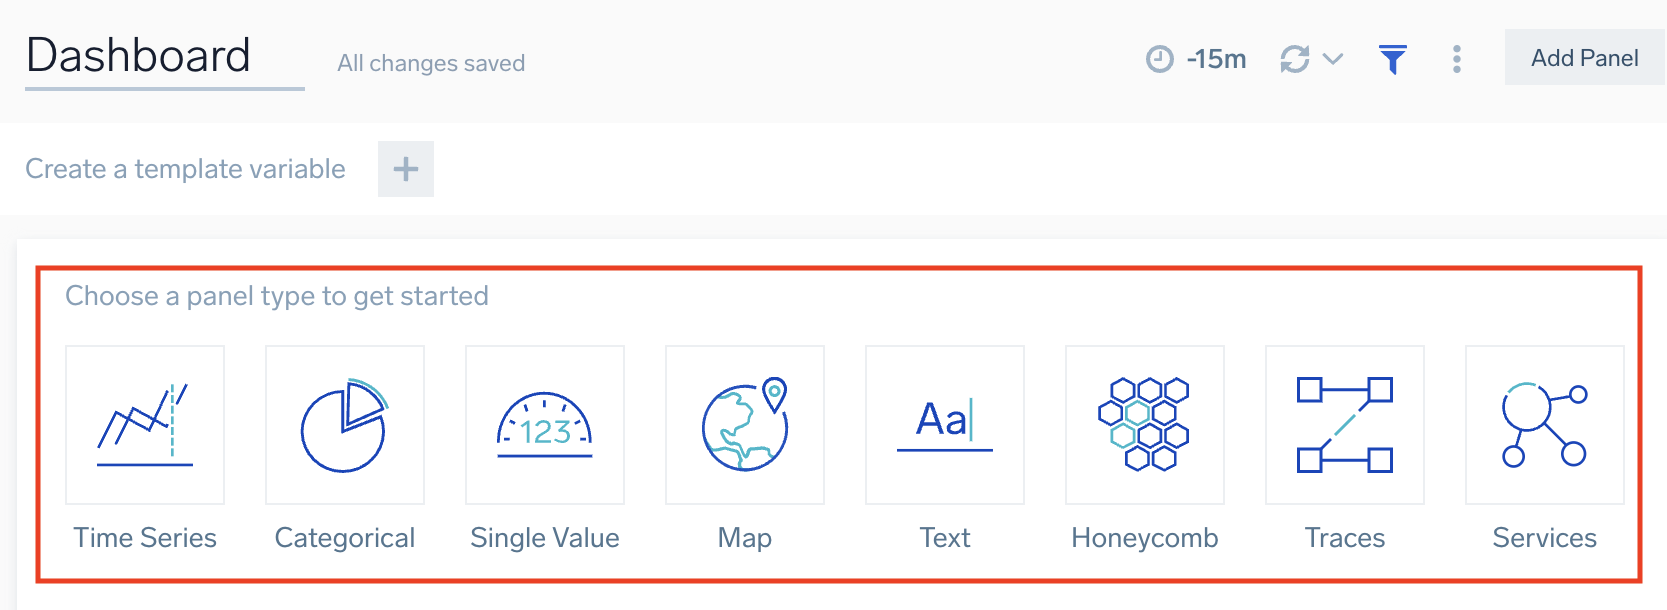
Task: Select the Time Series panel icon
Action: pyautogui.click(x=145, y=425)
